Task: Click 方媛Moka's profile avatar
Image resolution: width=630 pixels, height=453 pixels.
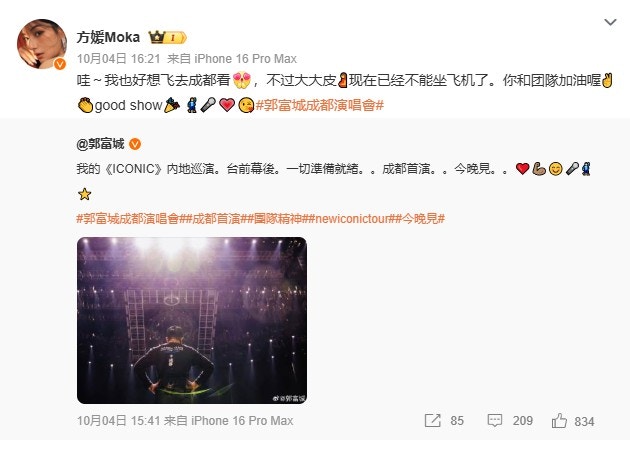Action: (x=42, y=44)
